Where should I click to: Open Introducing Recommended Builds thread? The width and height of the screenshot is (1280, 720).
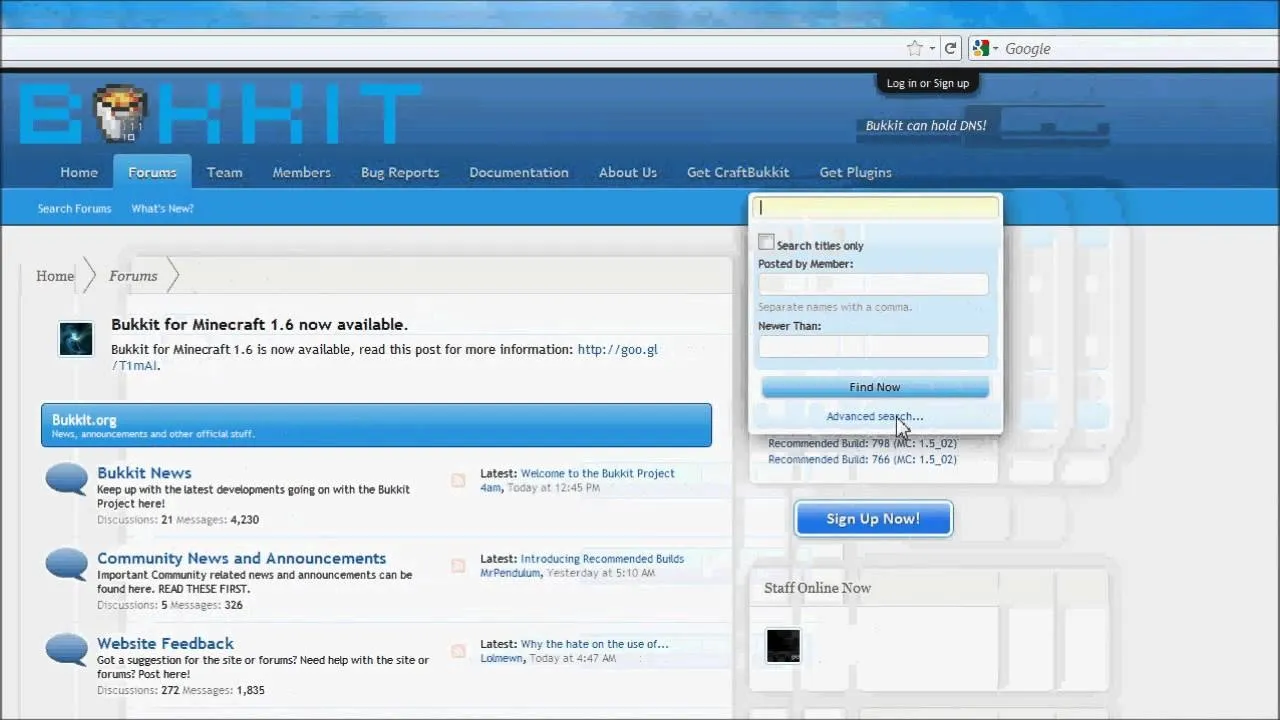click(x=602, y=559)
